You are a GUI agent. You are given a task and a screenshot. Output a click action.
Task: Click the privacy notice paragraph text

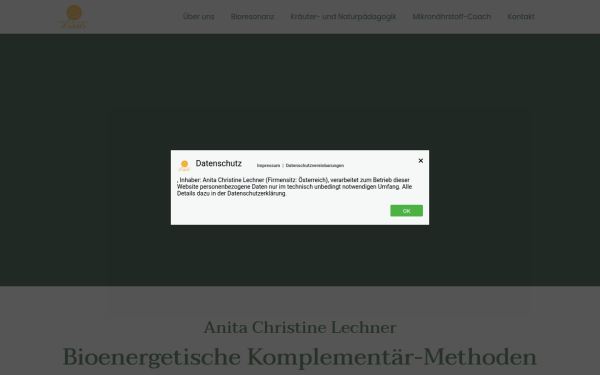(294, 187)
